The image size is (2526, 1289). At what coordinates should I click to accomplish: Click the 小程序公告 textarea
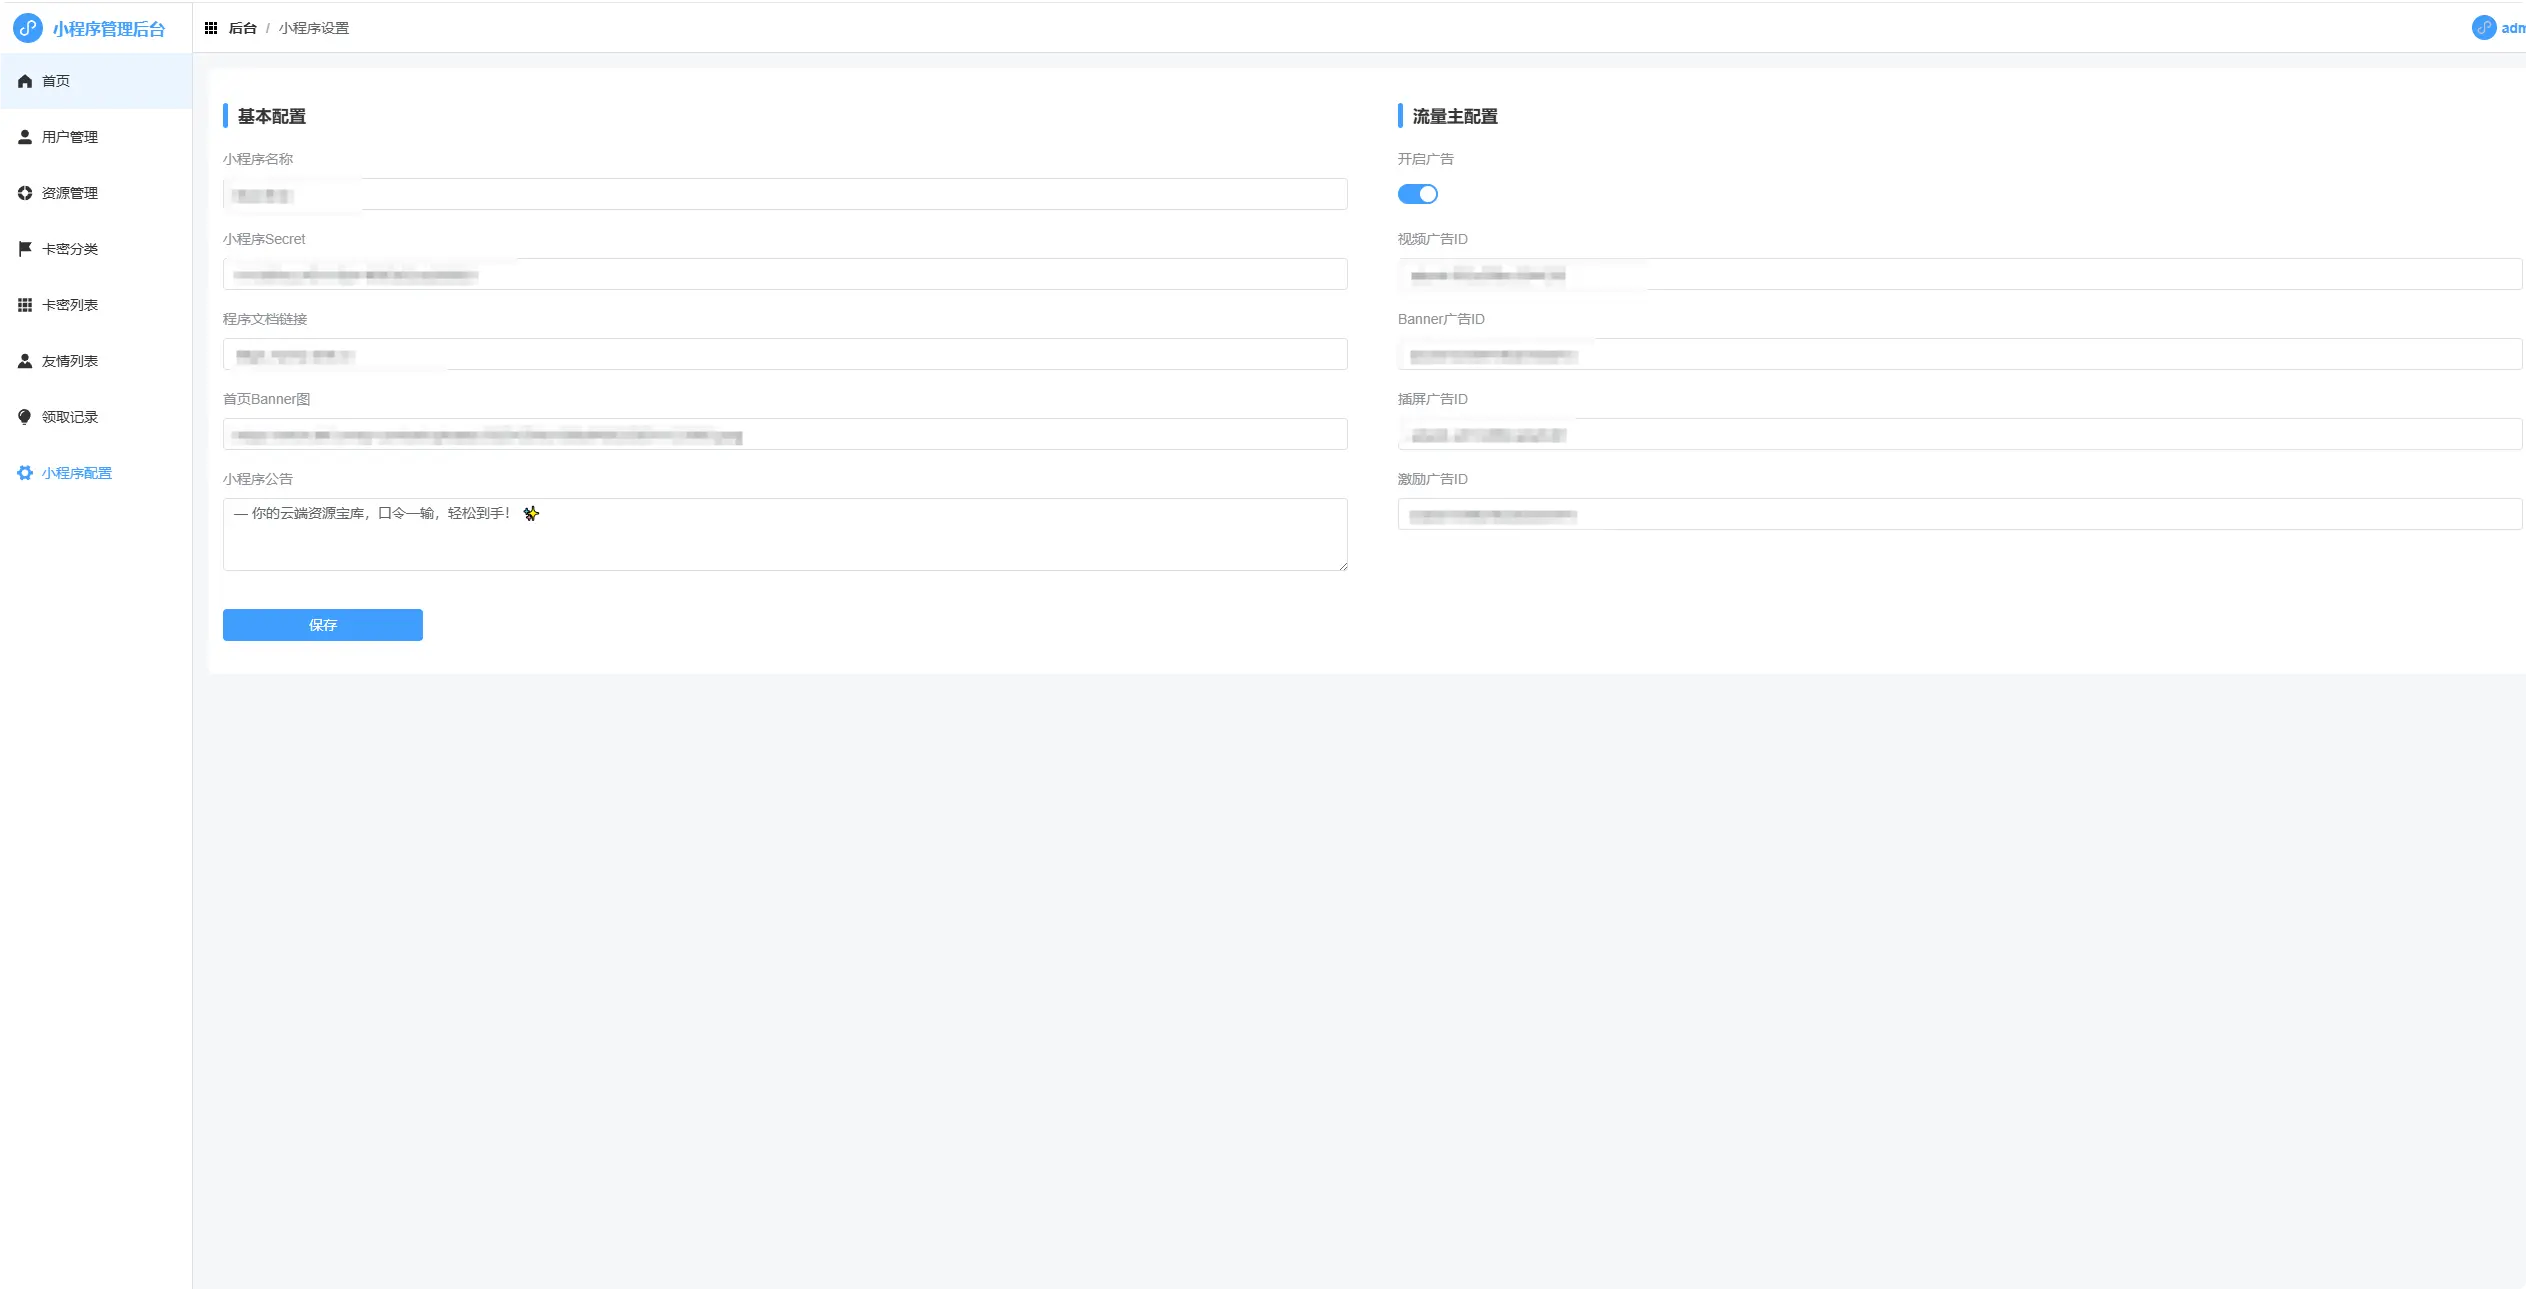click(785, 540)
